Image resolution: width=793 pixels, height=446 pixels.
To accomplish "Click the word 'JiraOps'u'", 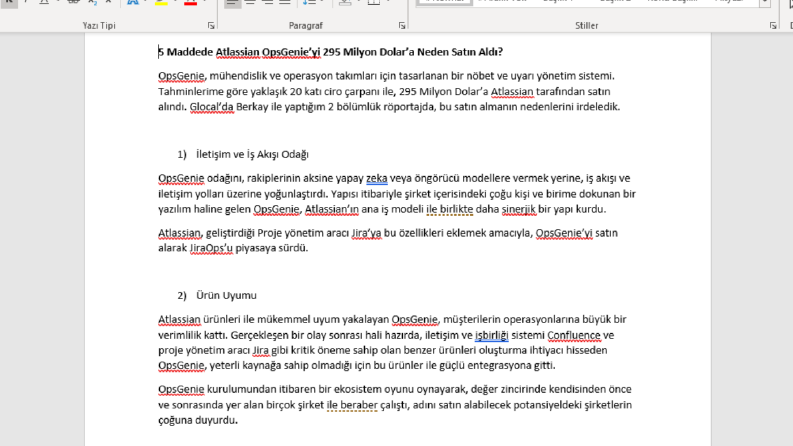I will coord(211,248).
